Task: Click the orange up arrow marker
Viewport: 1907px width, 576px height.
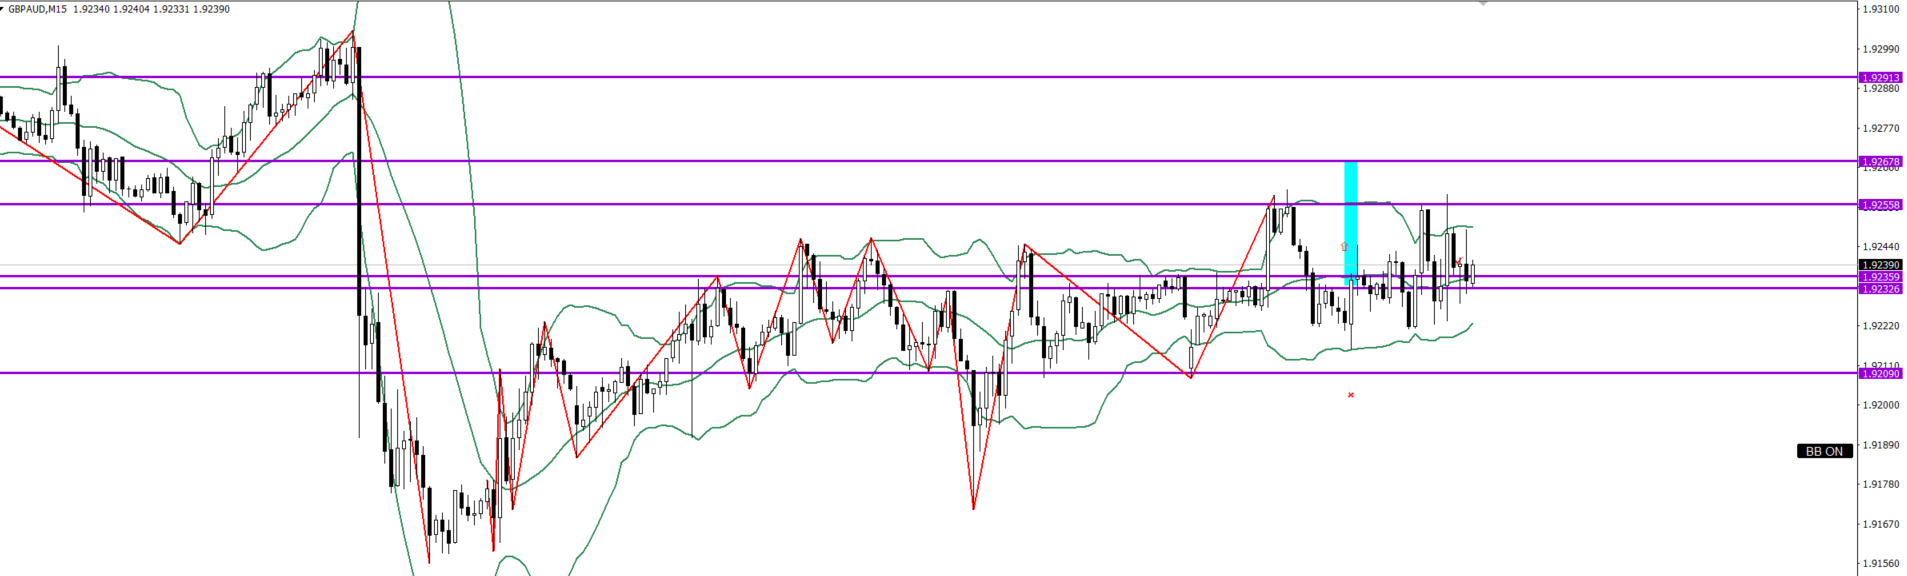Action: click(x=1344, y=246)
